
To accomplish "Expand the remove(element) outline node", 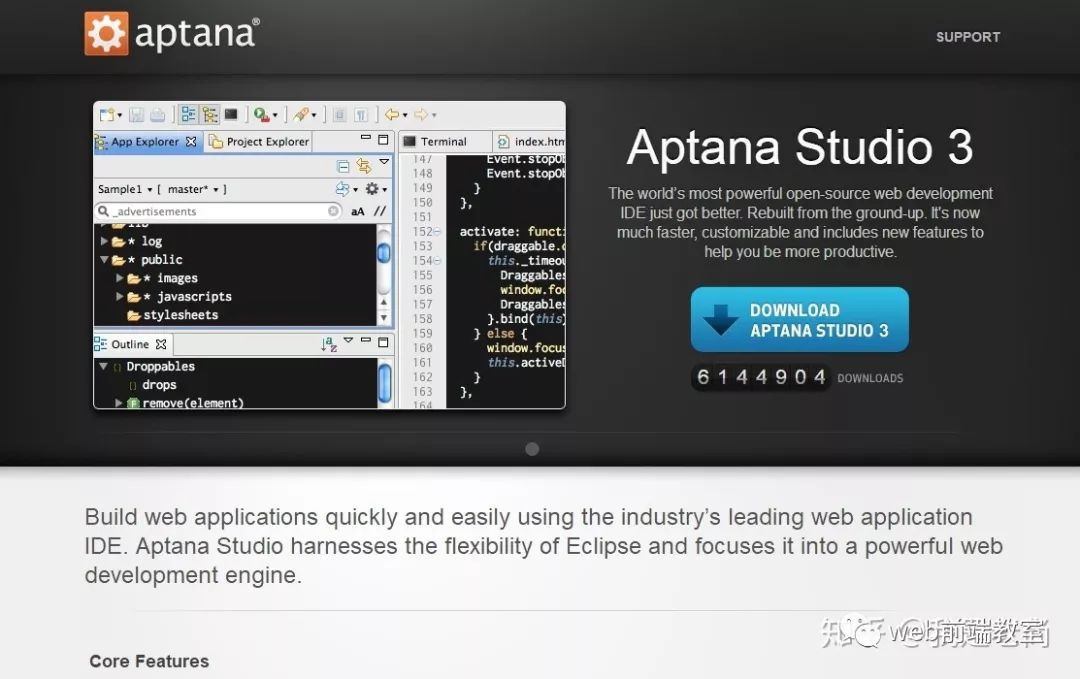I will click(118, 403).
